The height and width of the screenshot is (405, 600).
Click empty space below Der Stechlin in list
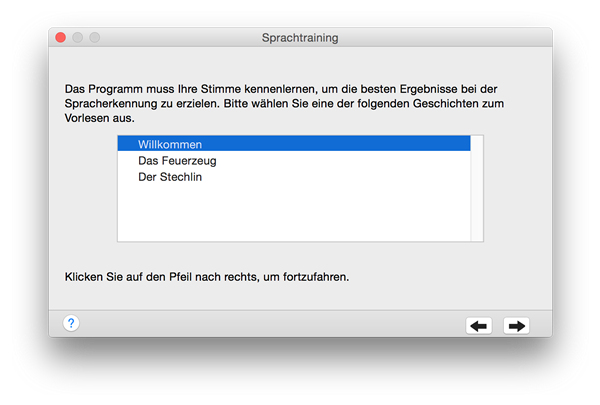(294, 212)
